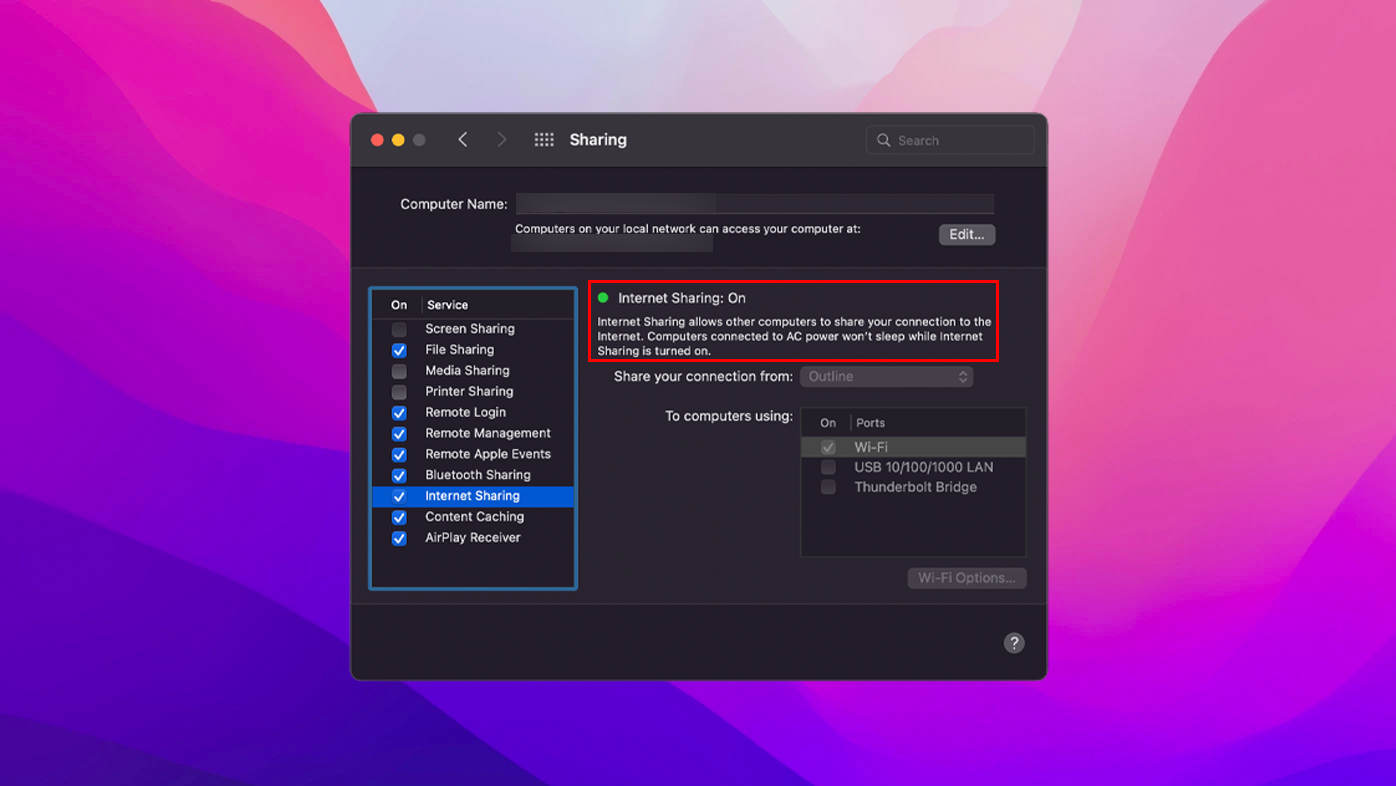
Task: Uncheck the File Sharing checkbox
Action: click(399, 350)
